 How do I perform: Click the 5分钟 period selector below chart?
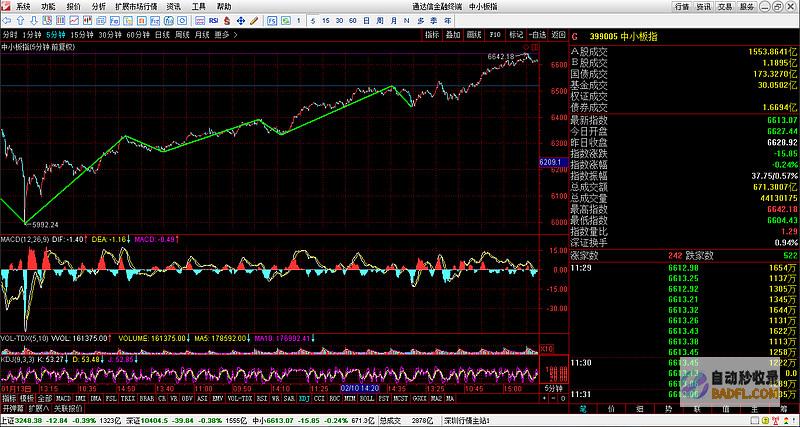[554, 388]
